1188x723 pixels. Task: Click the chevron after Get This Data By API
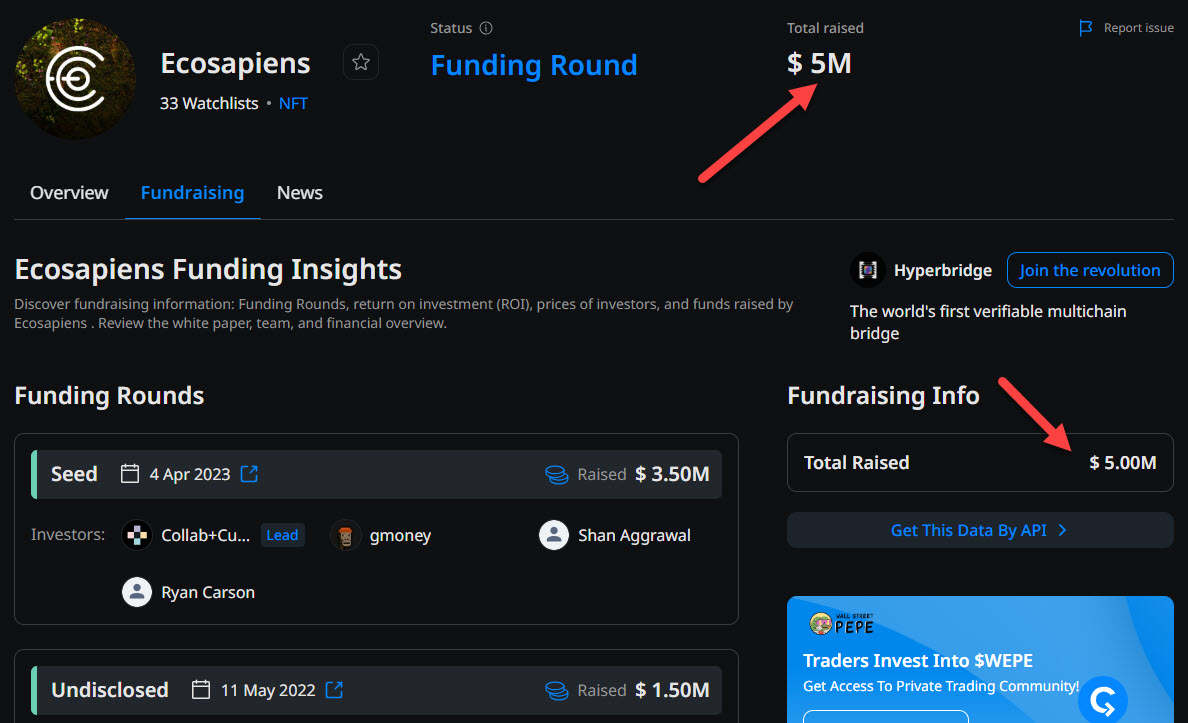pyautogui.click(x=1062, y=530)
